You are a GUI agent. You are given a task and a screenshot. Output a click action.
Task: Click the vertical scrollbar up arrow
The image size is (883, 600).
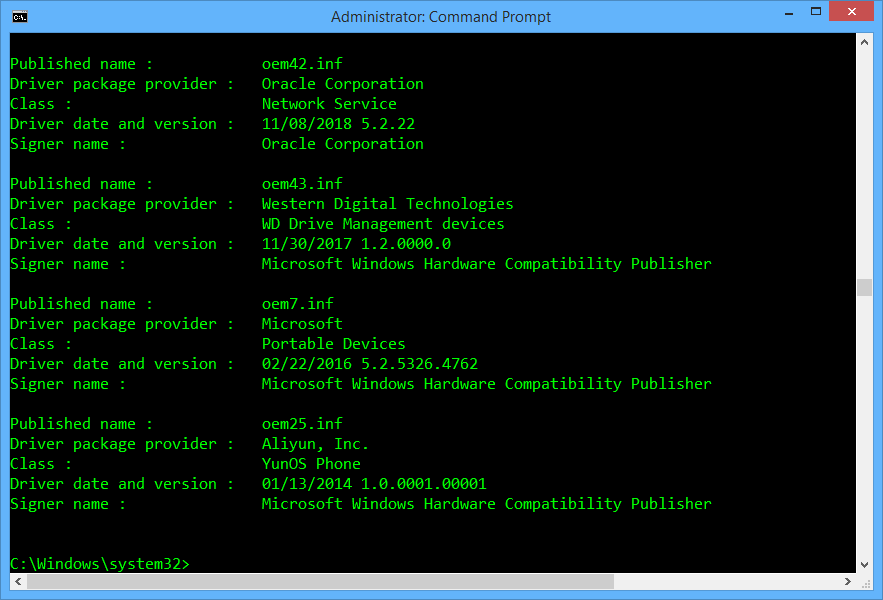click(x=864, y=42)
